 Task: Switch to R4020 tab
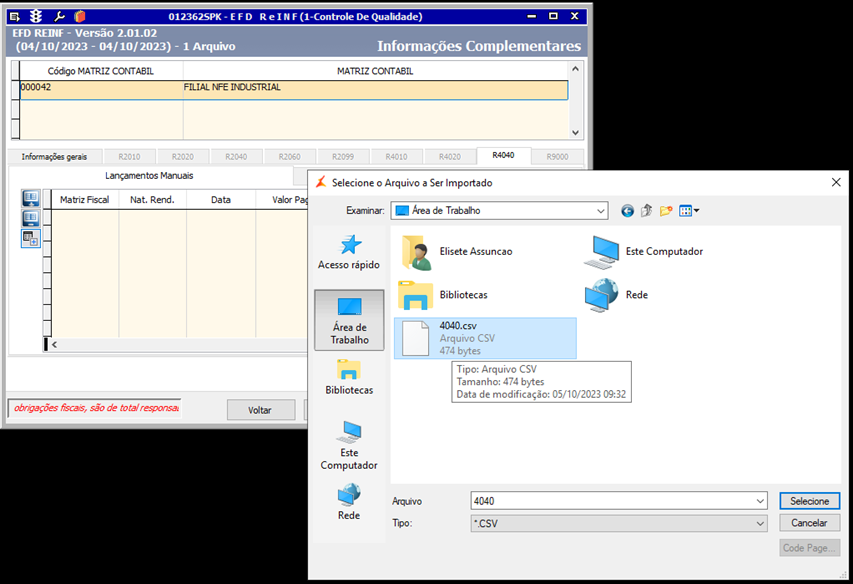point(449,157)
